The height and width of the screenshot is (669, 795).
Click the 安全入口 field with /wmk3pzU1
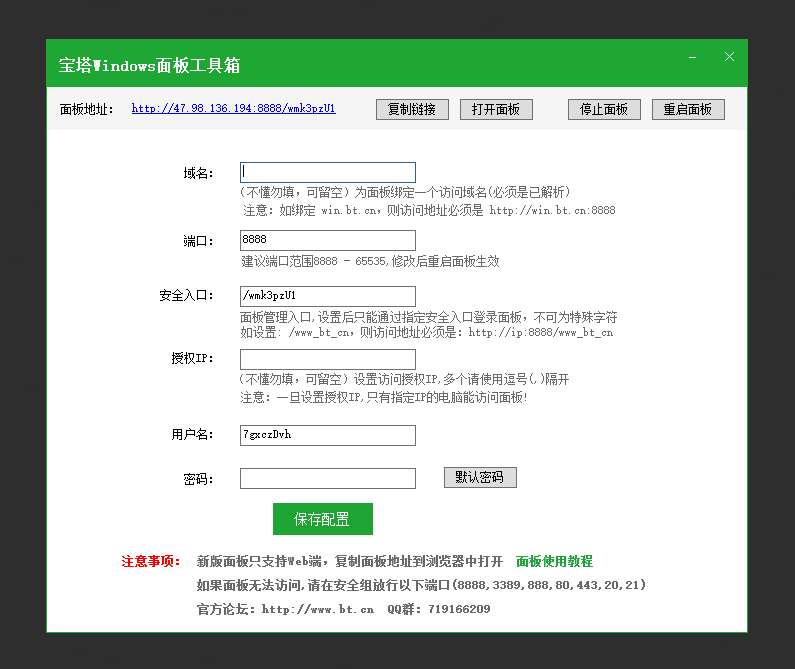pyautogui.click(x=328, y=296)
